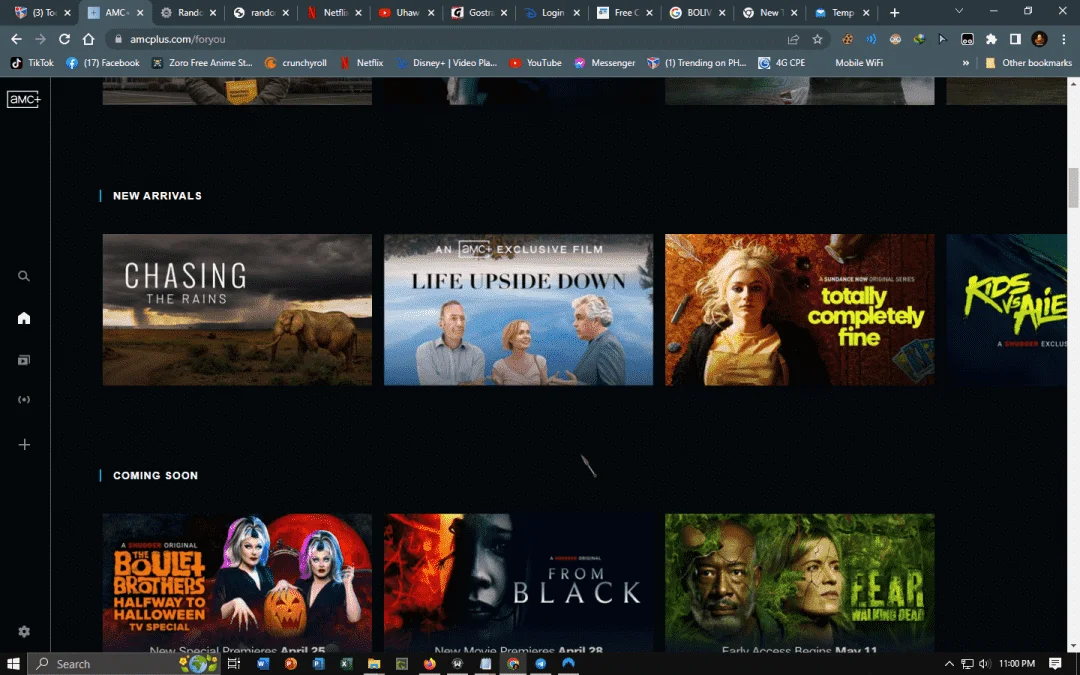Open the notification center icon
The height and width of the screenshot is (675, 1080).
(1055, 663)
